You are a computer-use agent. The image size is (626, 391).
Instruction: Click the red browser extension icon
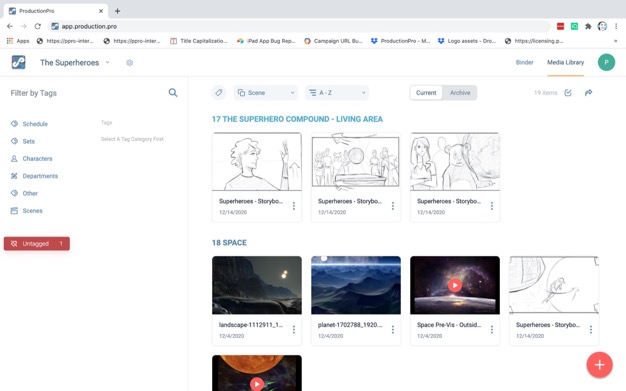(561, 26)
